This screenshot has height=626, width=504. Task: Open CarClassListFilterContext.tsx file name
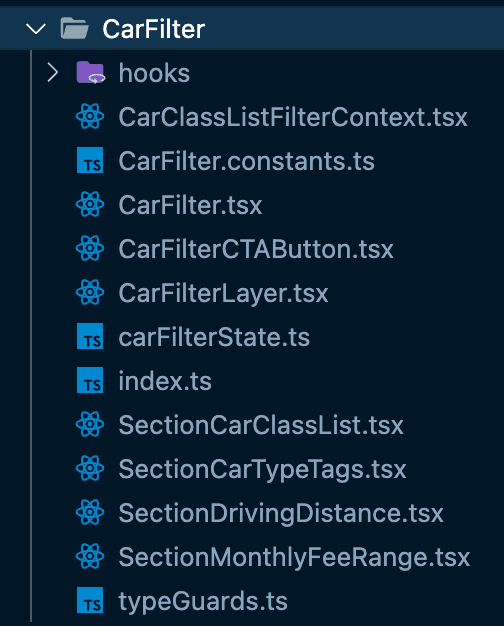tap(293, 117)
